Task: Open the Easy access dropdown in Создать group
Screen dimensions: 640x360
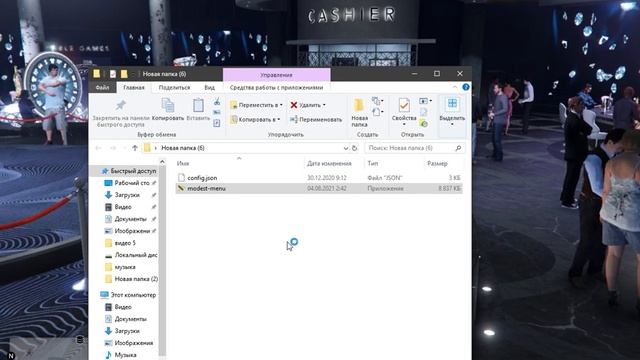Action: pyautogui.click(x=377, y=112)
